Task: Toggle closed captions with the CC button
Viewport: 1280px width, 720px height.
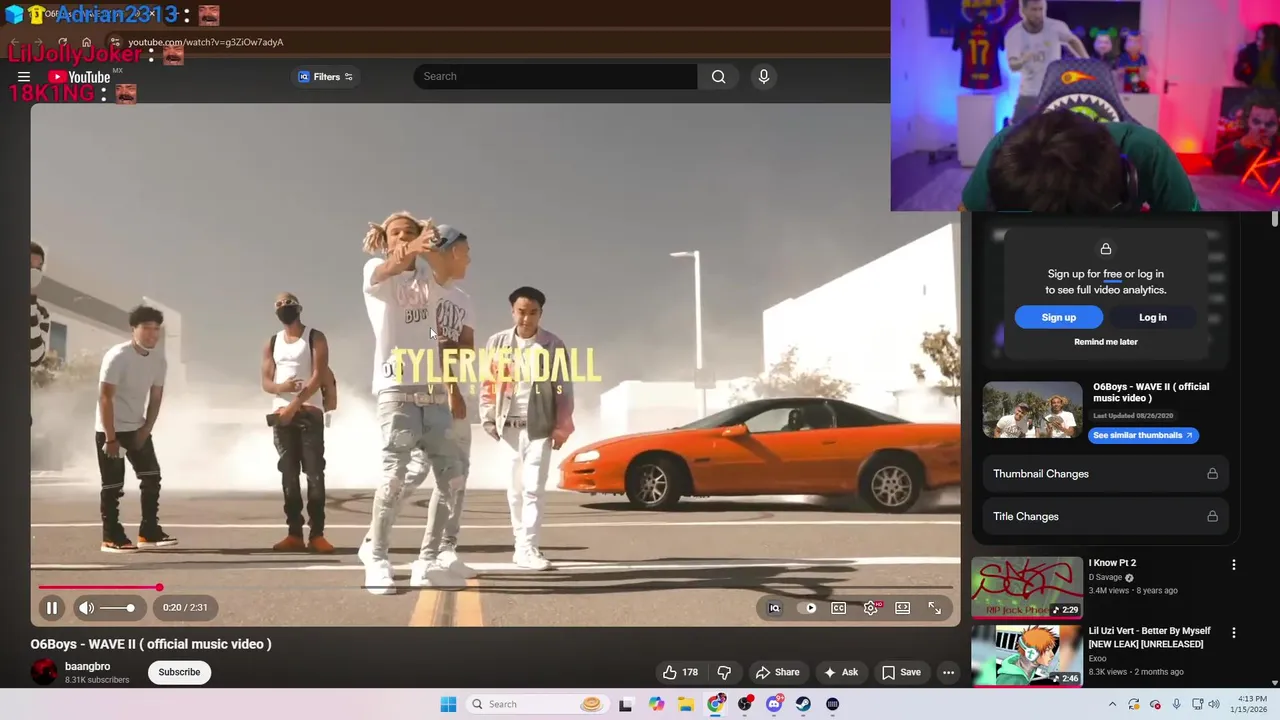Action: pyautogui.click(x=839, y=608)
